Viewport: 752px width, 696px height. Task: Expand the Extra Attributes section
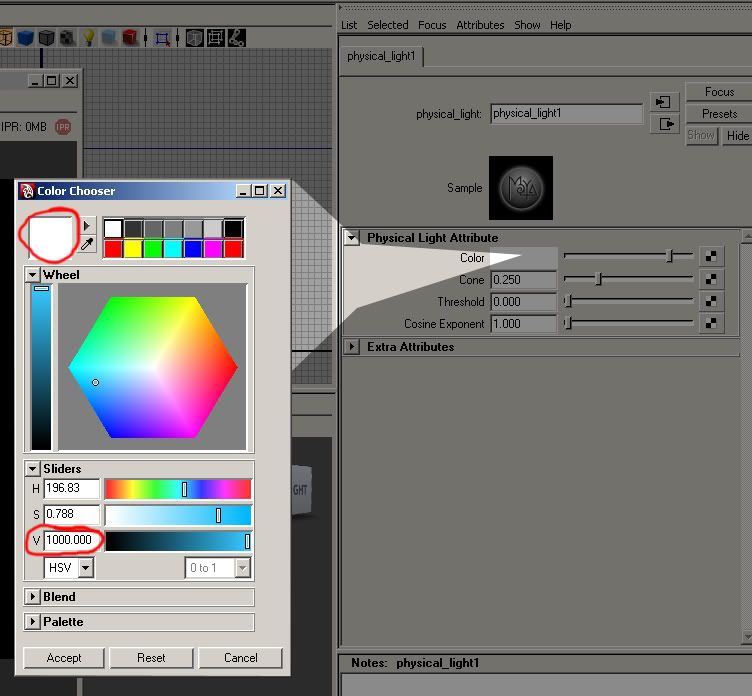[352, 347]
